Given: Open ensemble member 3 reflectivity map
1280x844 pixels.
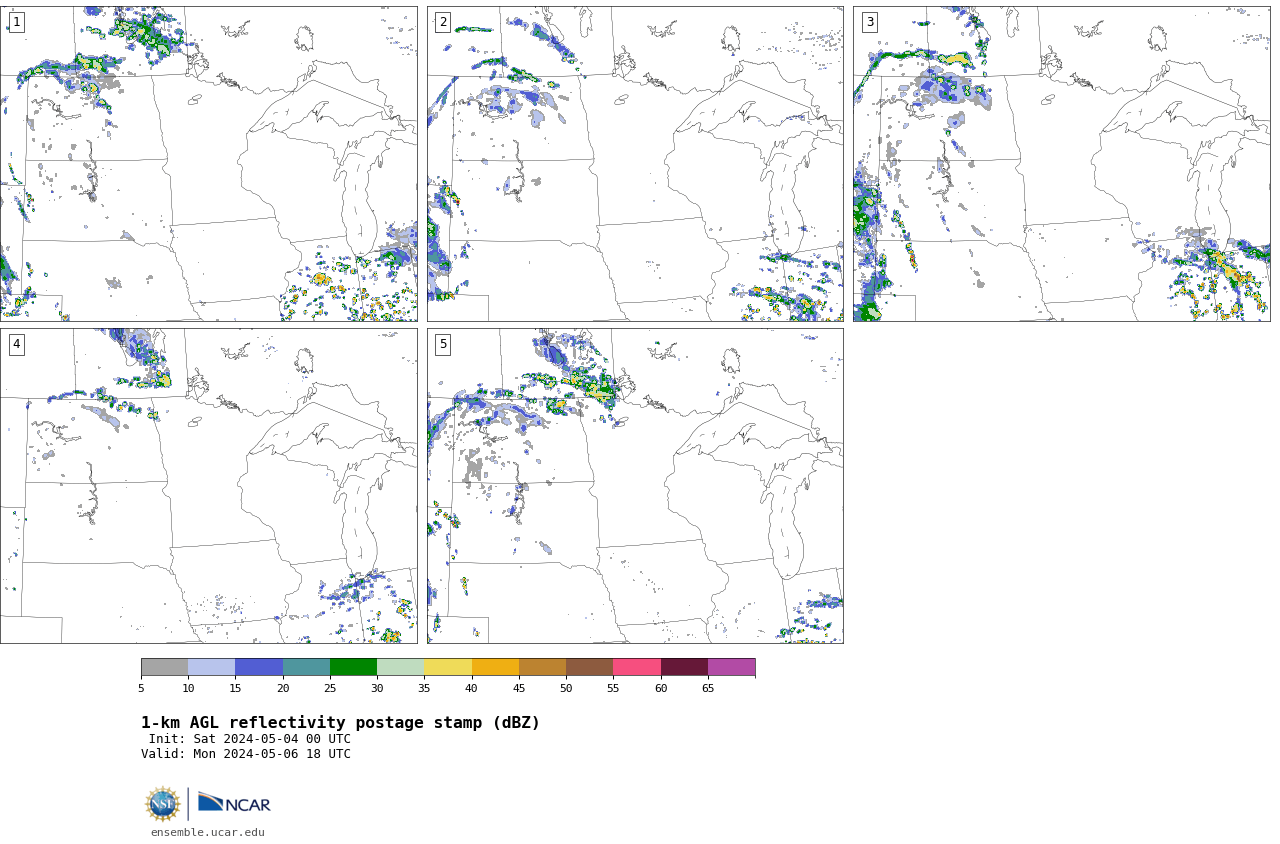Looking at the screenshot, I should (1062, 164).
